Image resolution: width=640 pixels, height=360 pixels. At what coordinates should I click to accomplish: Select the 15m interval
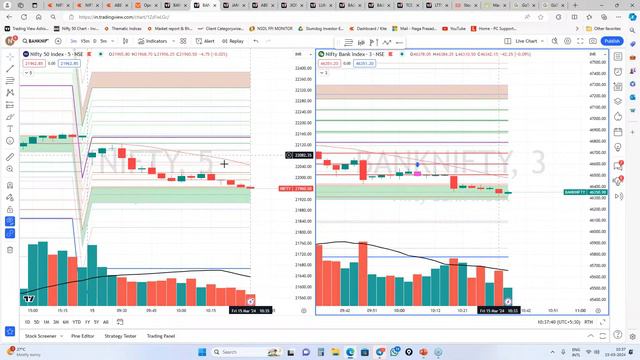(x=85, y=41)
